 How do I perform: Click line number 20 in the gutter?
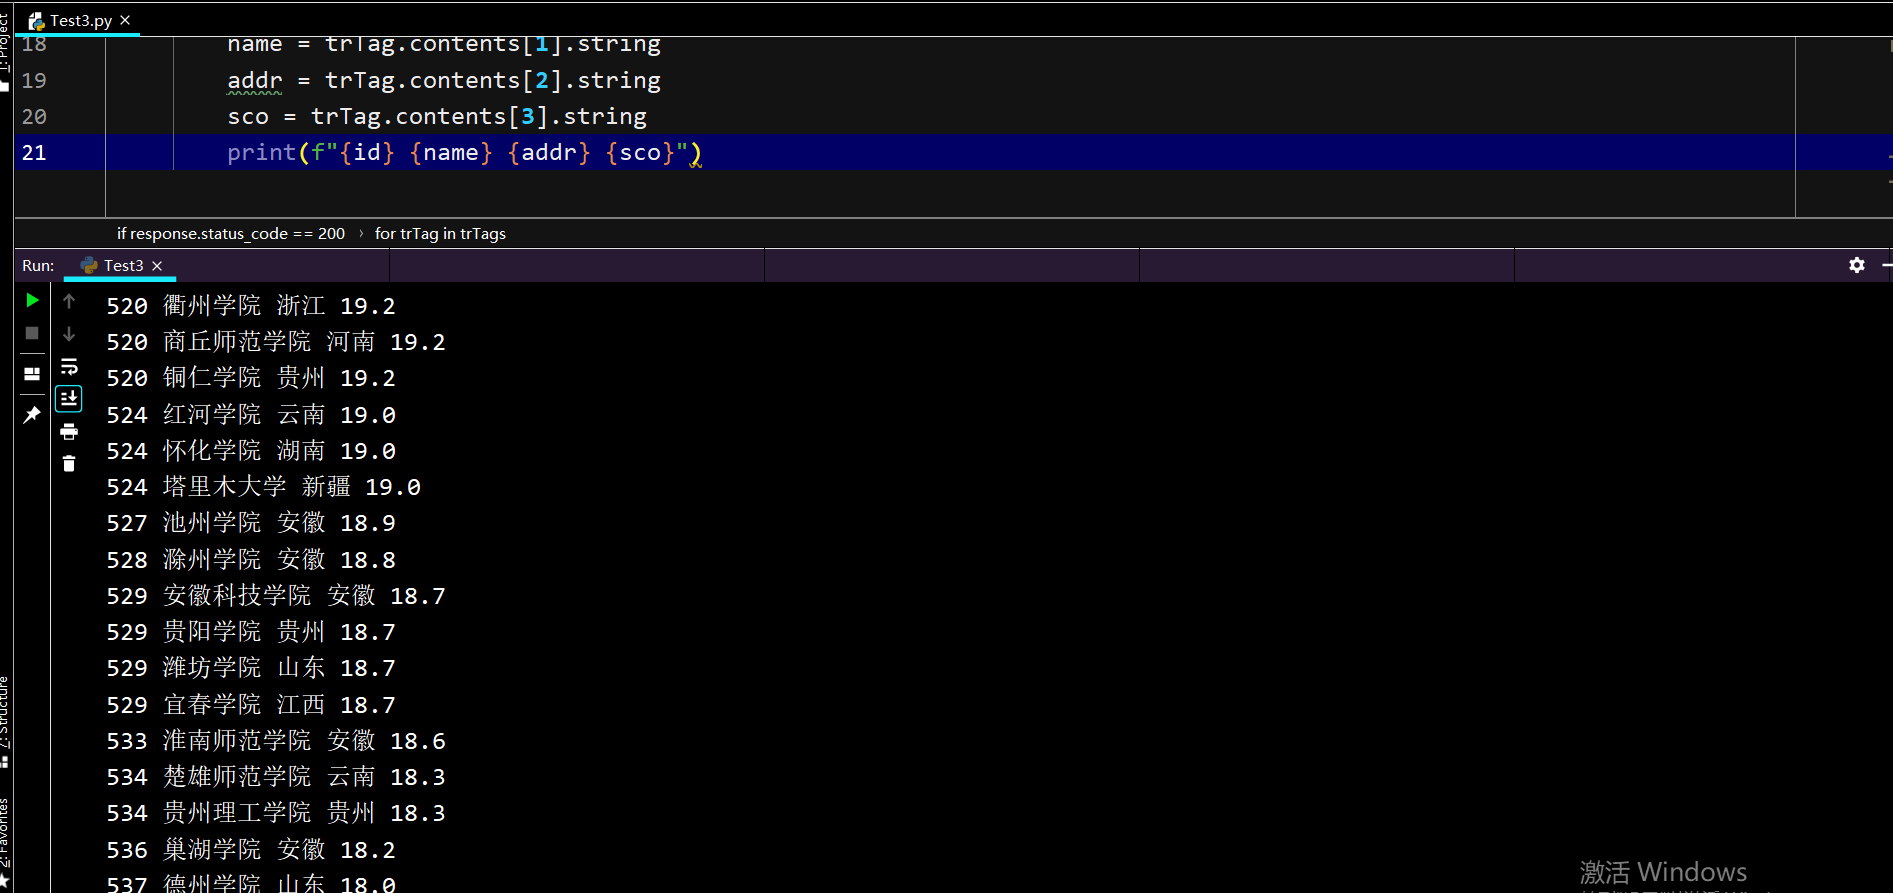click(34, 116)
